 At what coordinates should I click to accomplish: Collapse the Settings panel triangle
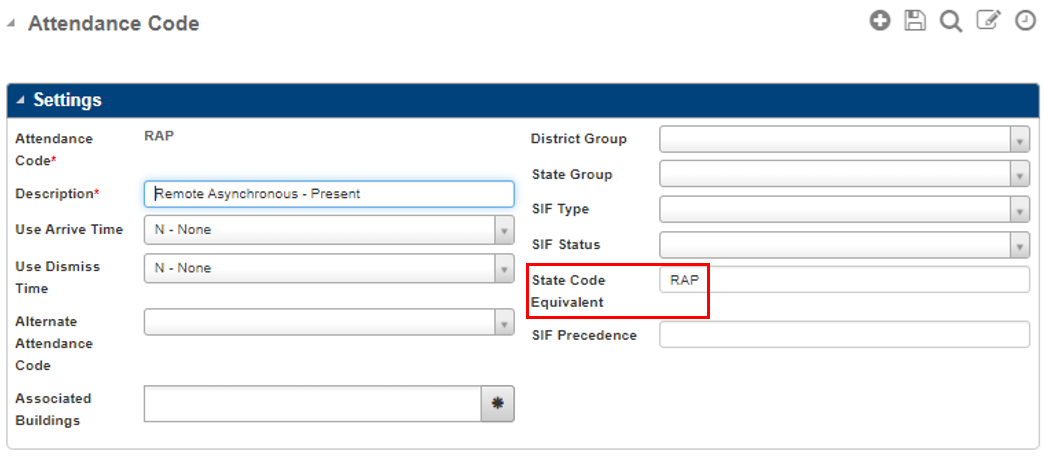click(21, 101)
